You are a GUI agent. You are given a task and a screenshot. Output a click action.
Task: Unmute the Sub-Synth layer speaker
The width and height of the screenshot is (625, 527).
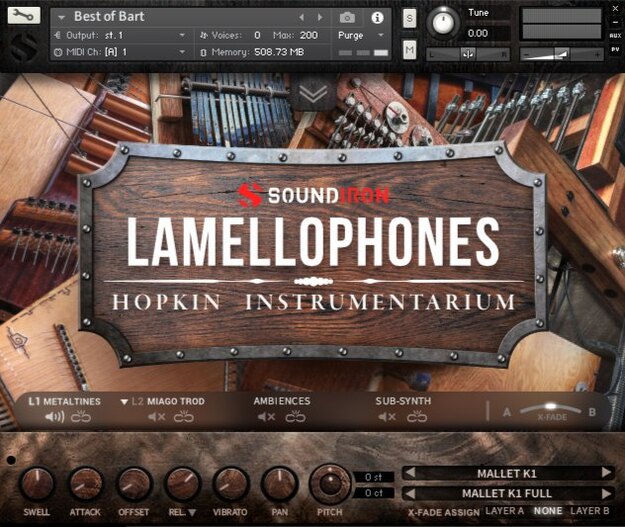pyautogui.click(x=387, y=417)
